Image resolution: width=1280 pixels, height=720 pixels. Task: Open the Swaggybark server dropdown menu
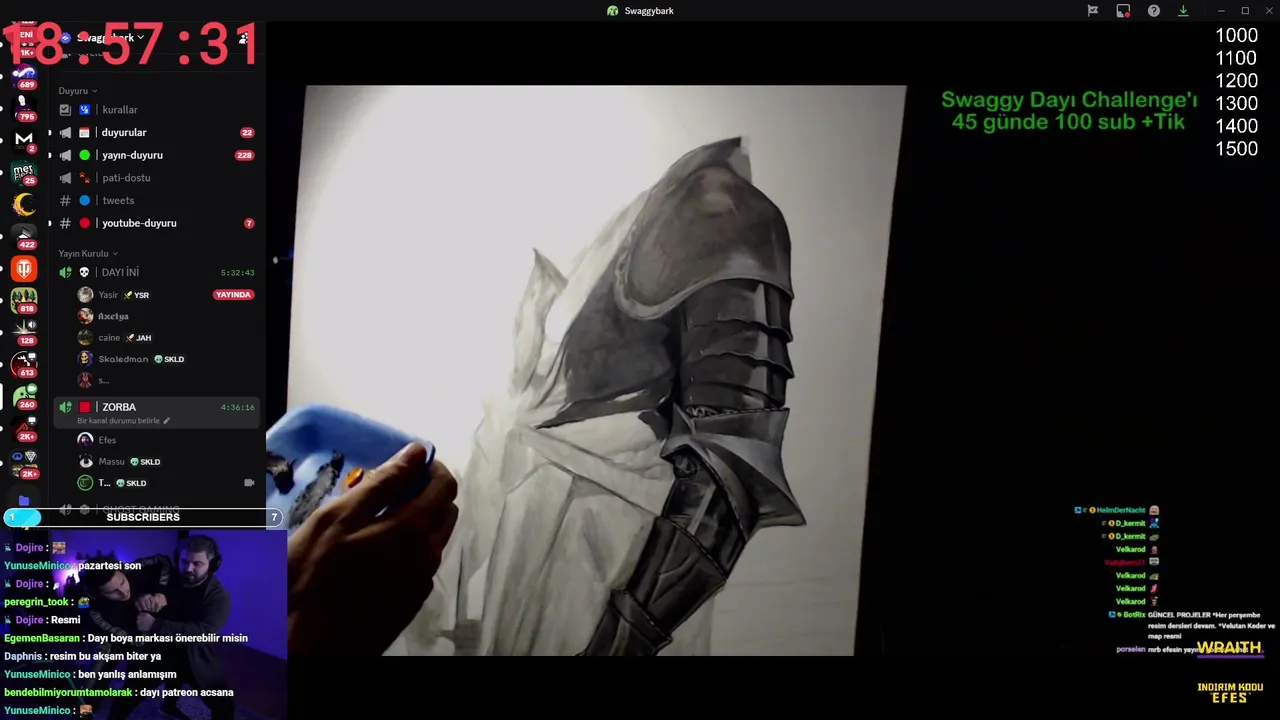coord(110,38)
